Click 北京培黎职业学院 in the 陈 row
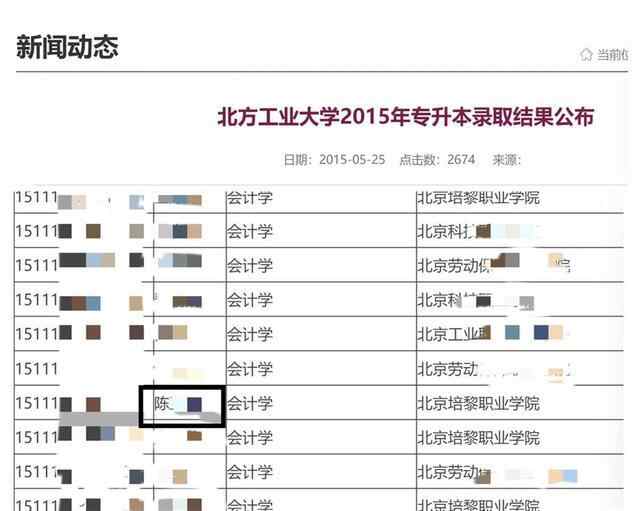Image resolution: width=640 pixels, height=511 pixels. (x=478, y=403)
